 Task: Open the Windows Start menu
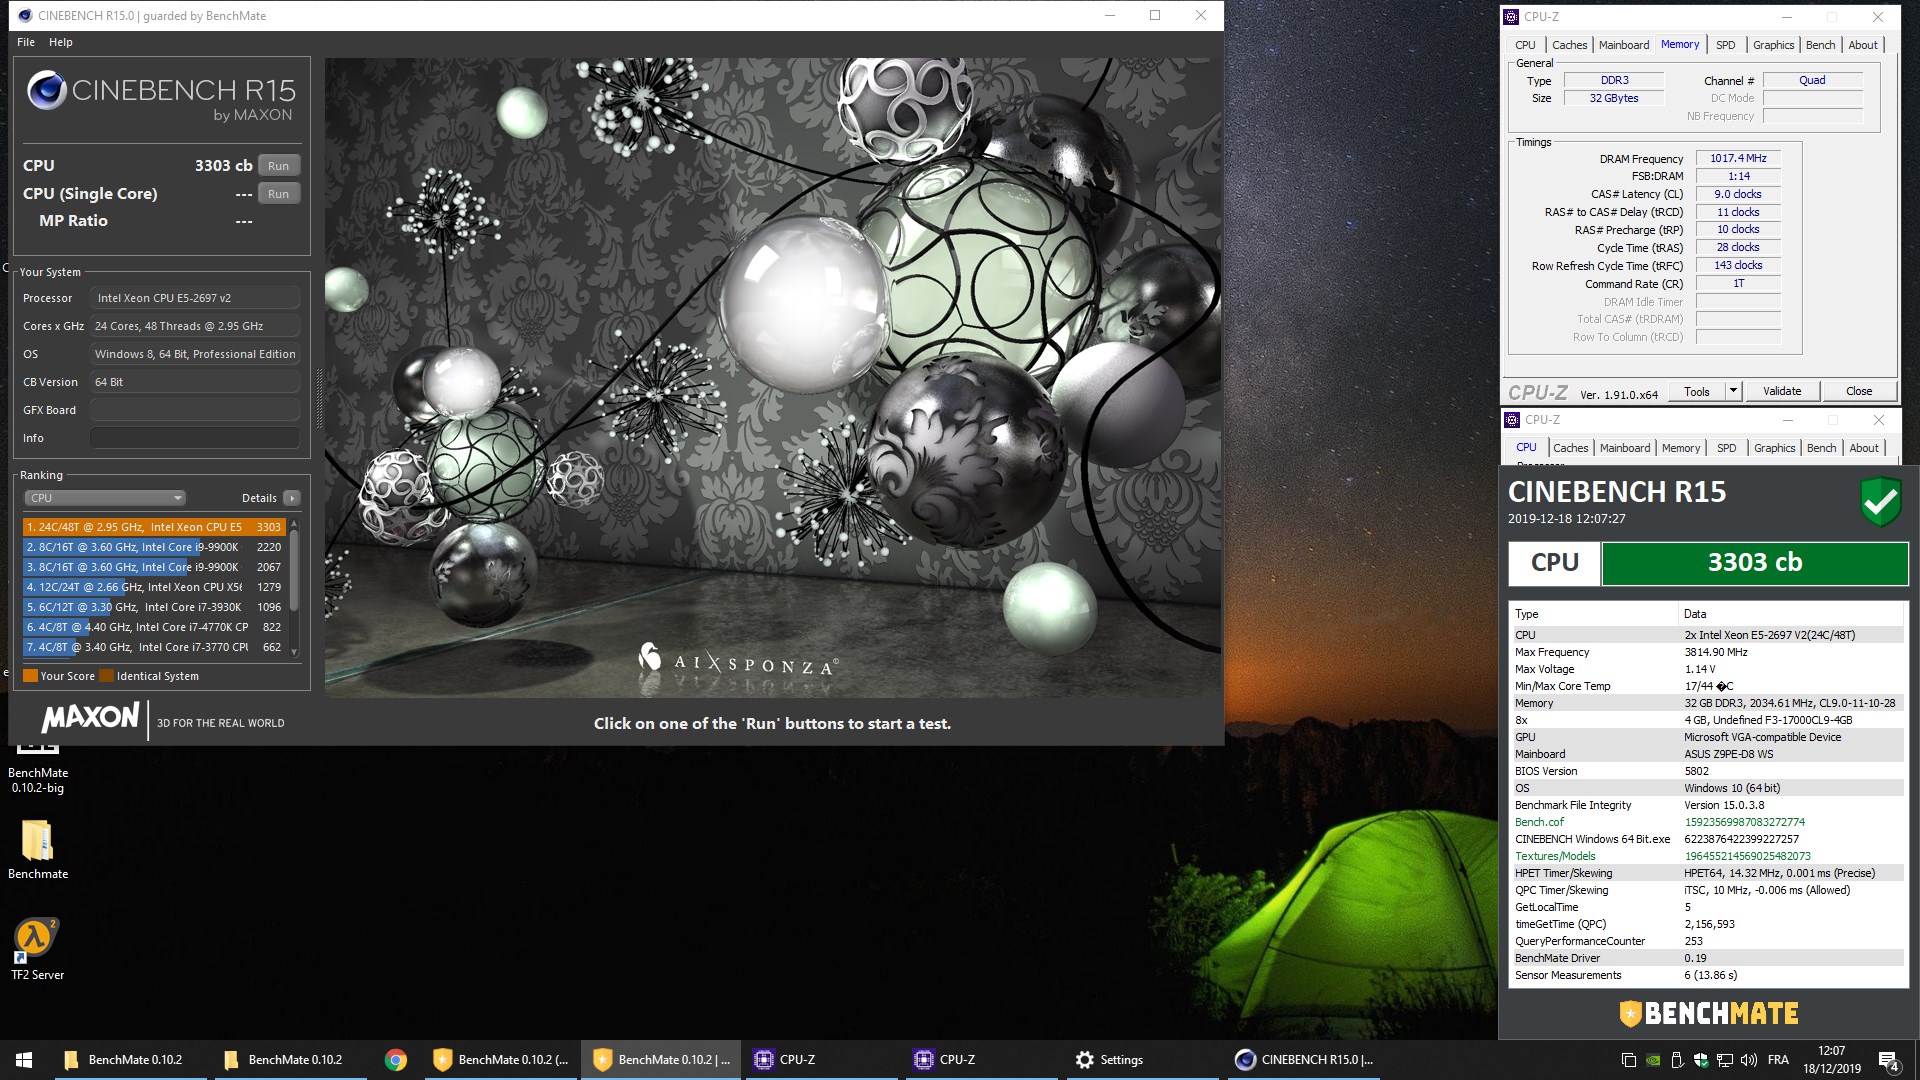pos(24,1060)
